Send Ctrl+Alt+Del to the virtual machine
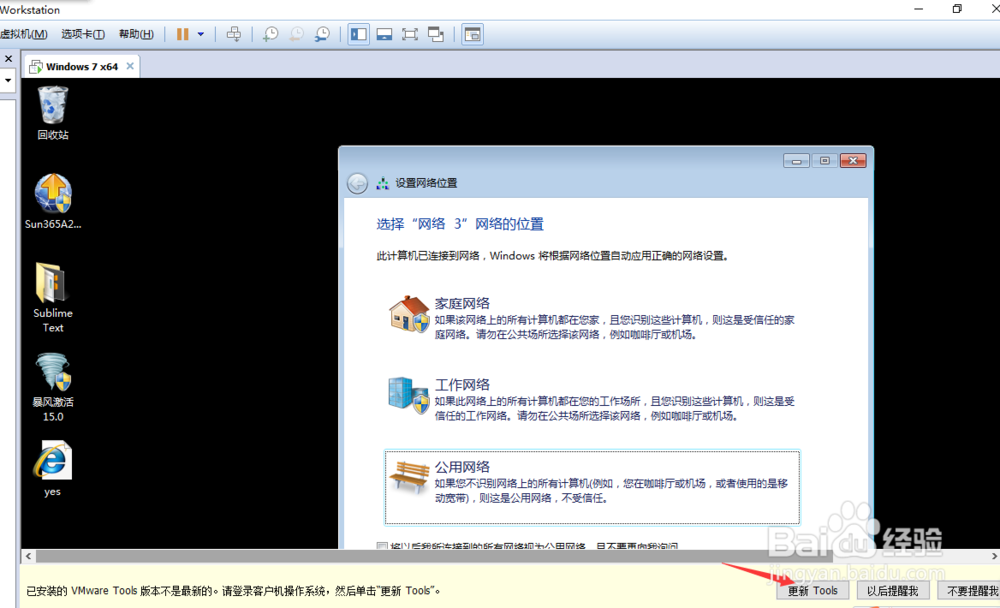Image resolution: width=1000 pixels, height=608 pixels. tap(234, 34)
